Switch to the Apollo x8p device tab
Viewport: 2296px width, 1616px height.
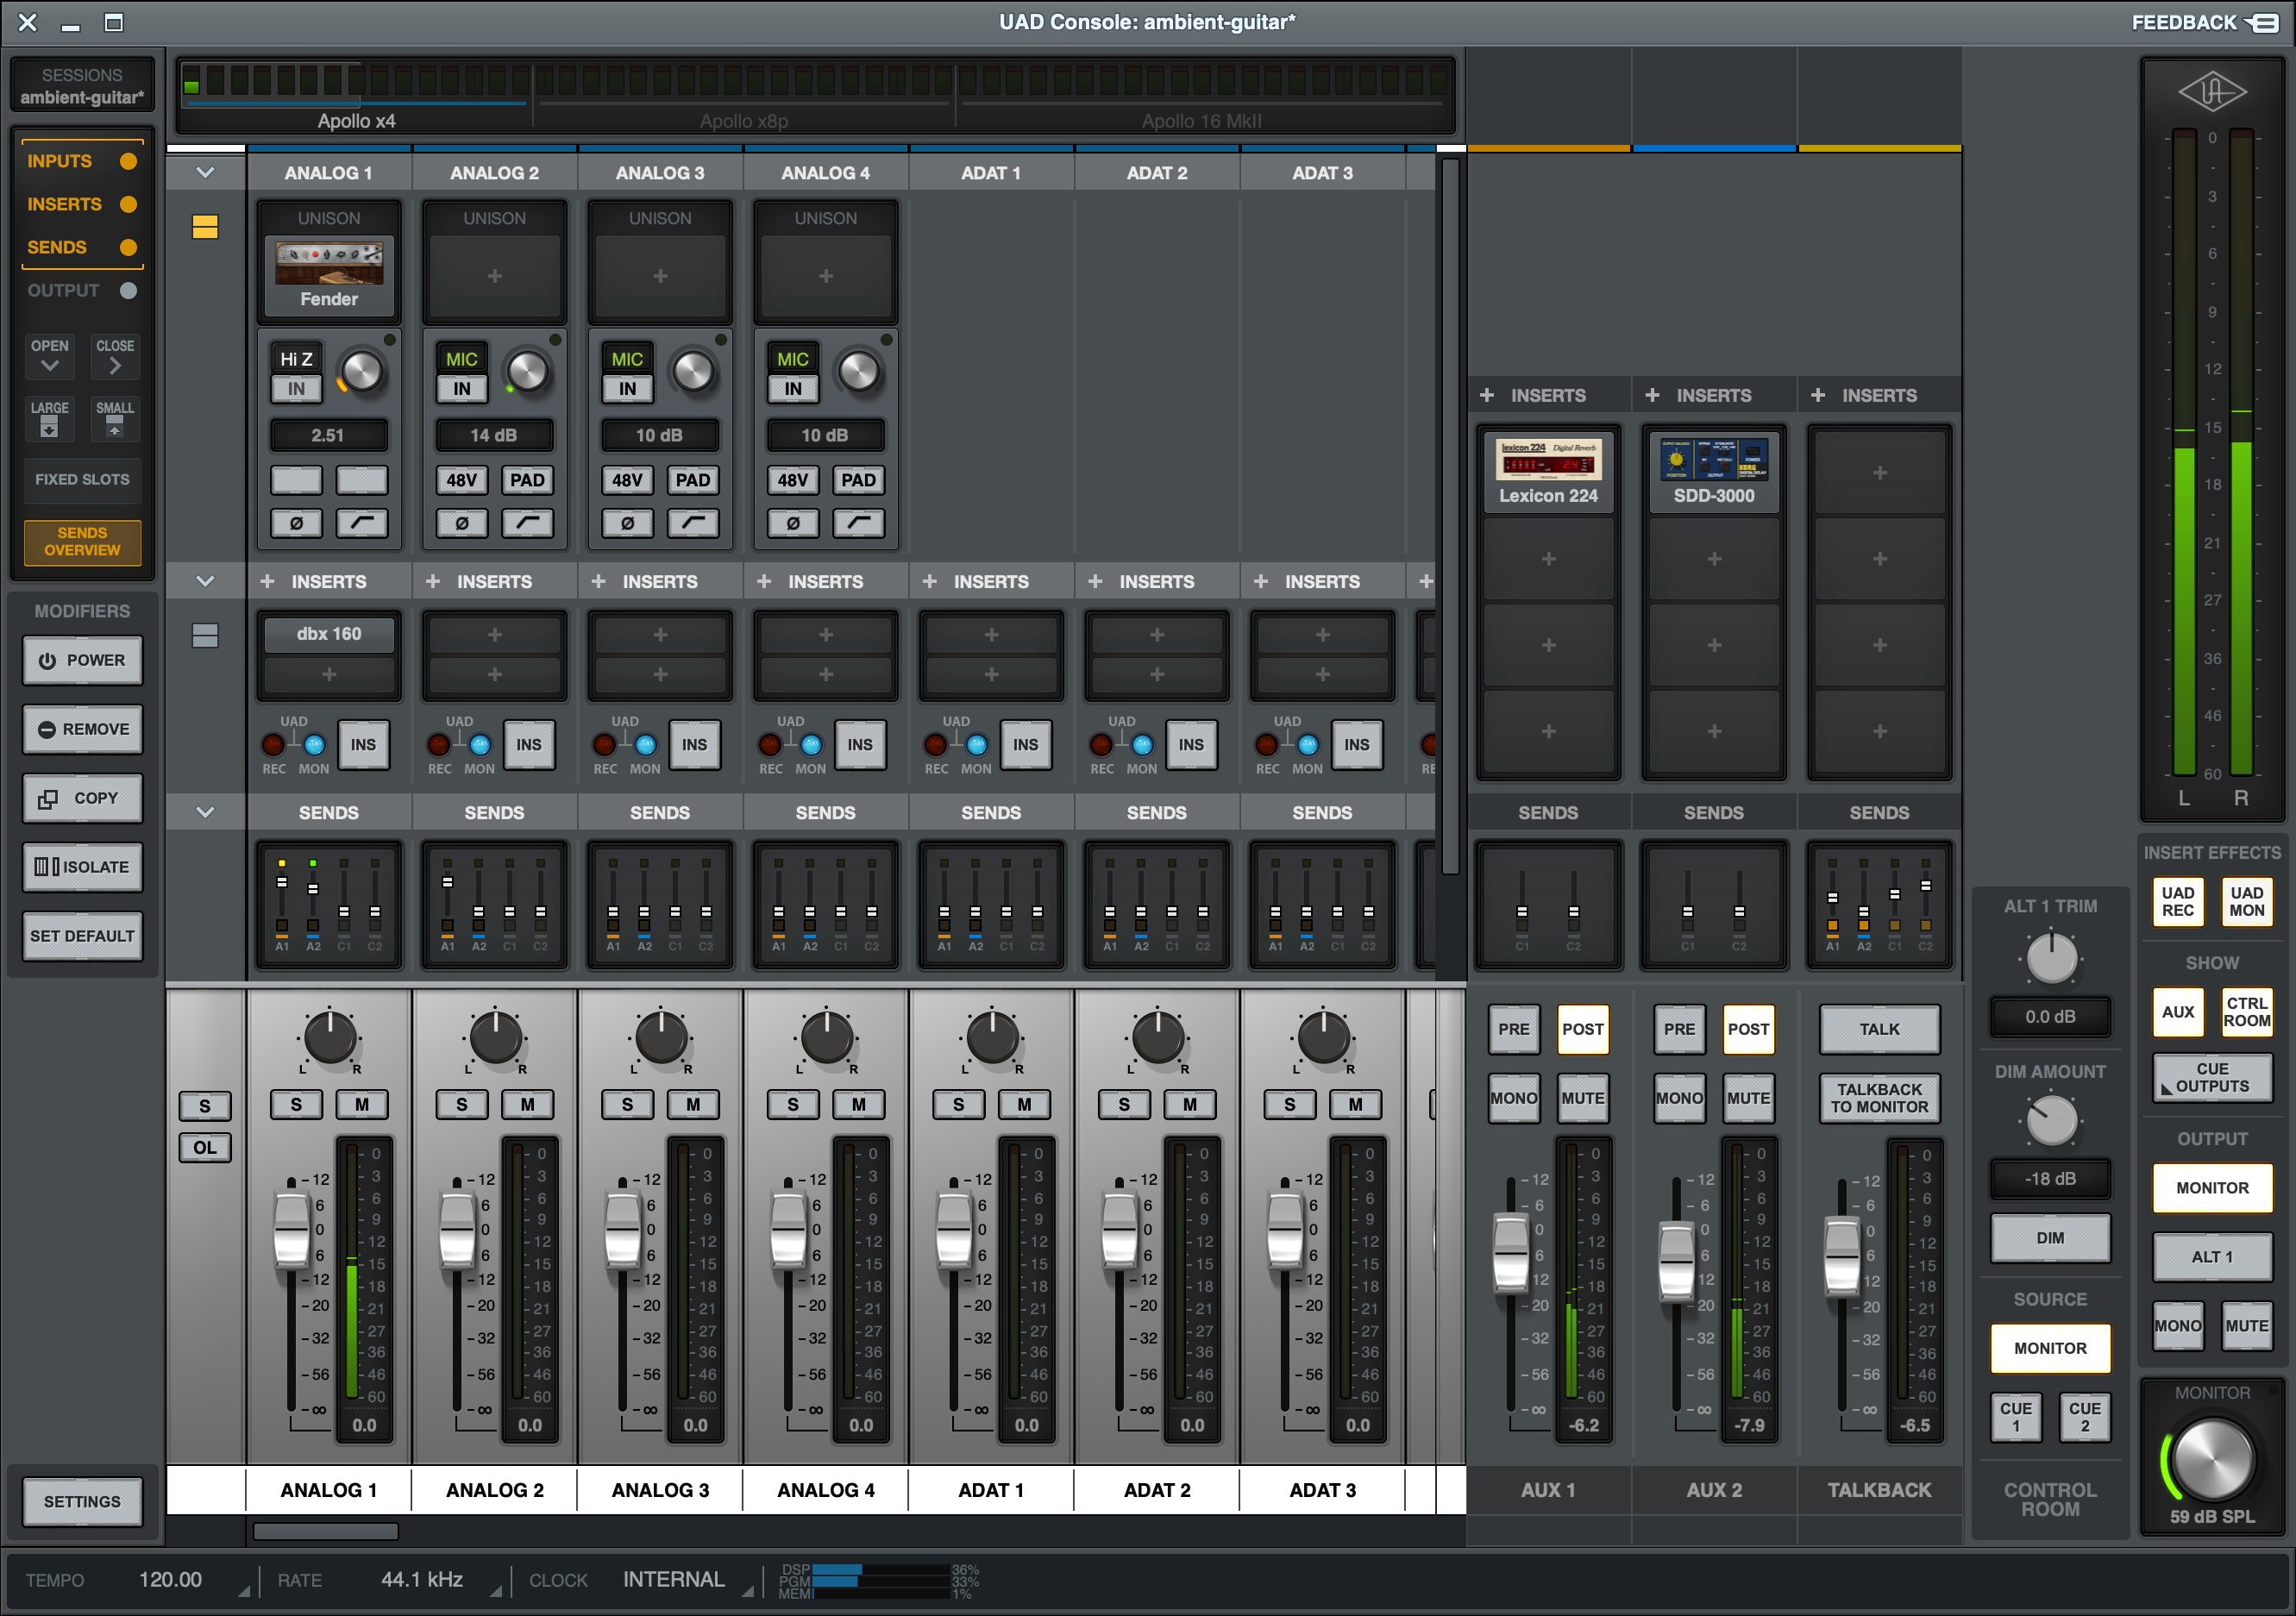(744, 120)
